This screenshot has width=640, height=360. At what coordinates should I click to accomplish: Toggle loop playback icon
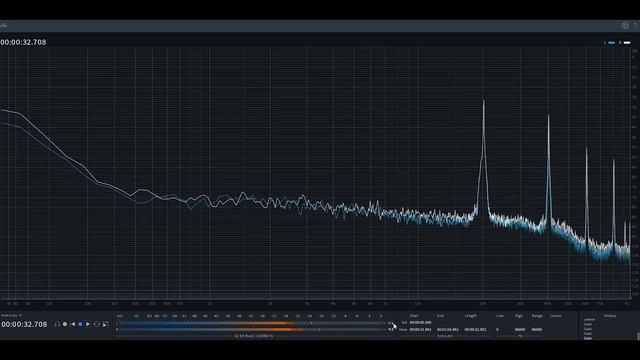coord(97,324)
